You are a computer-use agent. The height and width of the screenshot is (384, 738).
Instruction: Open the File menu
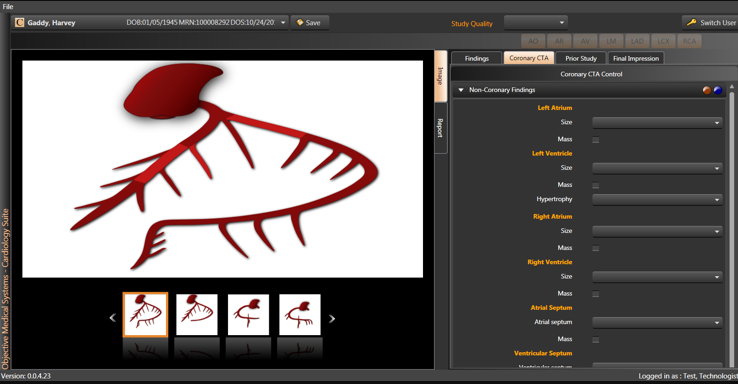(8, 7)
